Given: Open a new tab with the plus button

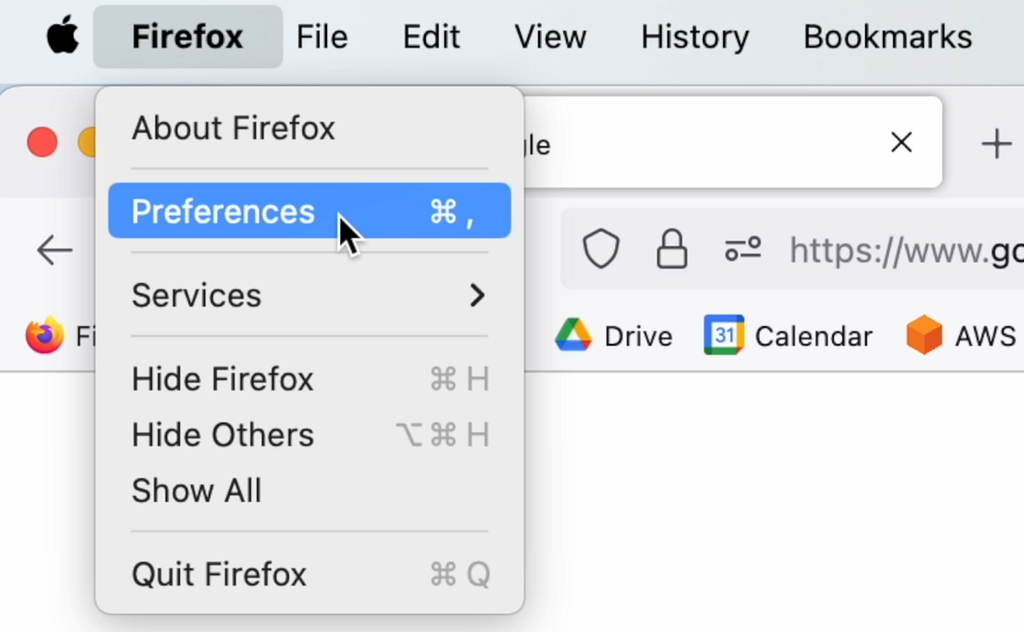Looking at the screenshot, I should (997, 142).
